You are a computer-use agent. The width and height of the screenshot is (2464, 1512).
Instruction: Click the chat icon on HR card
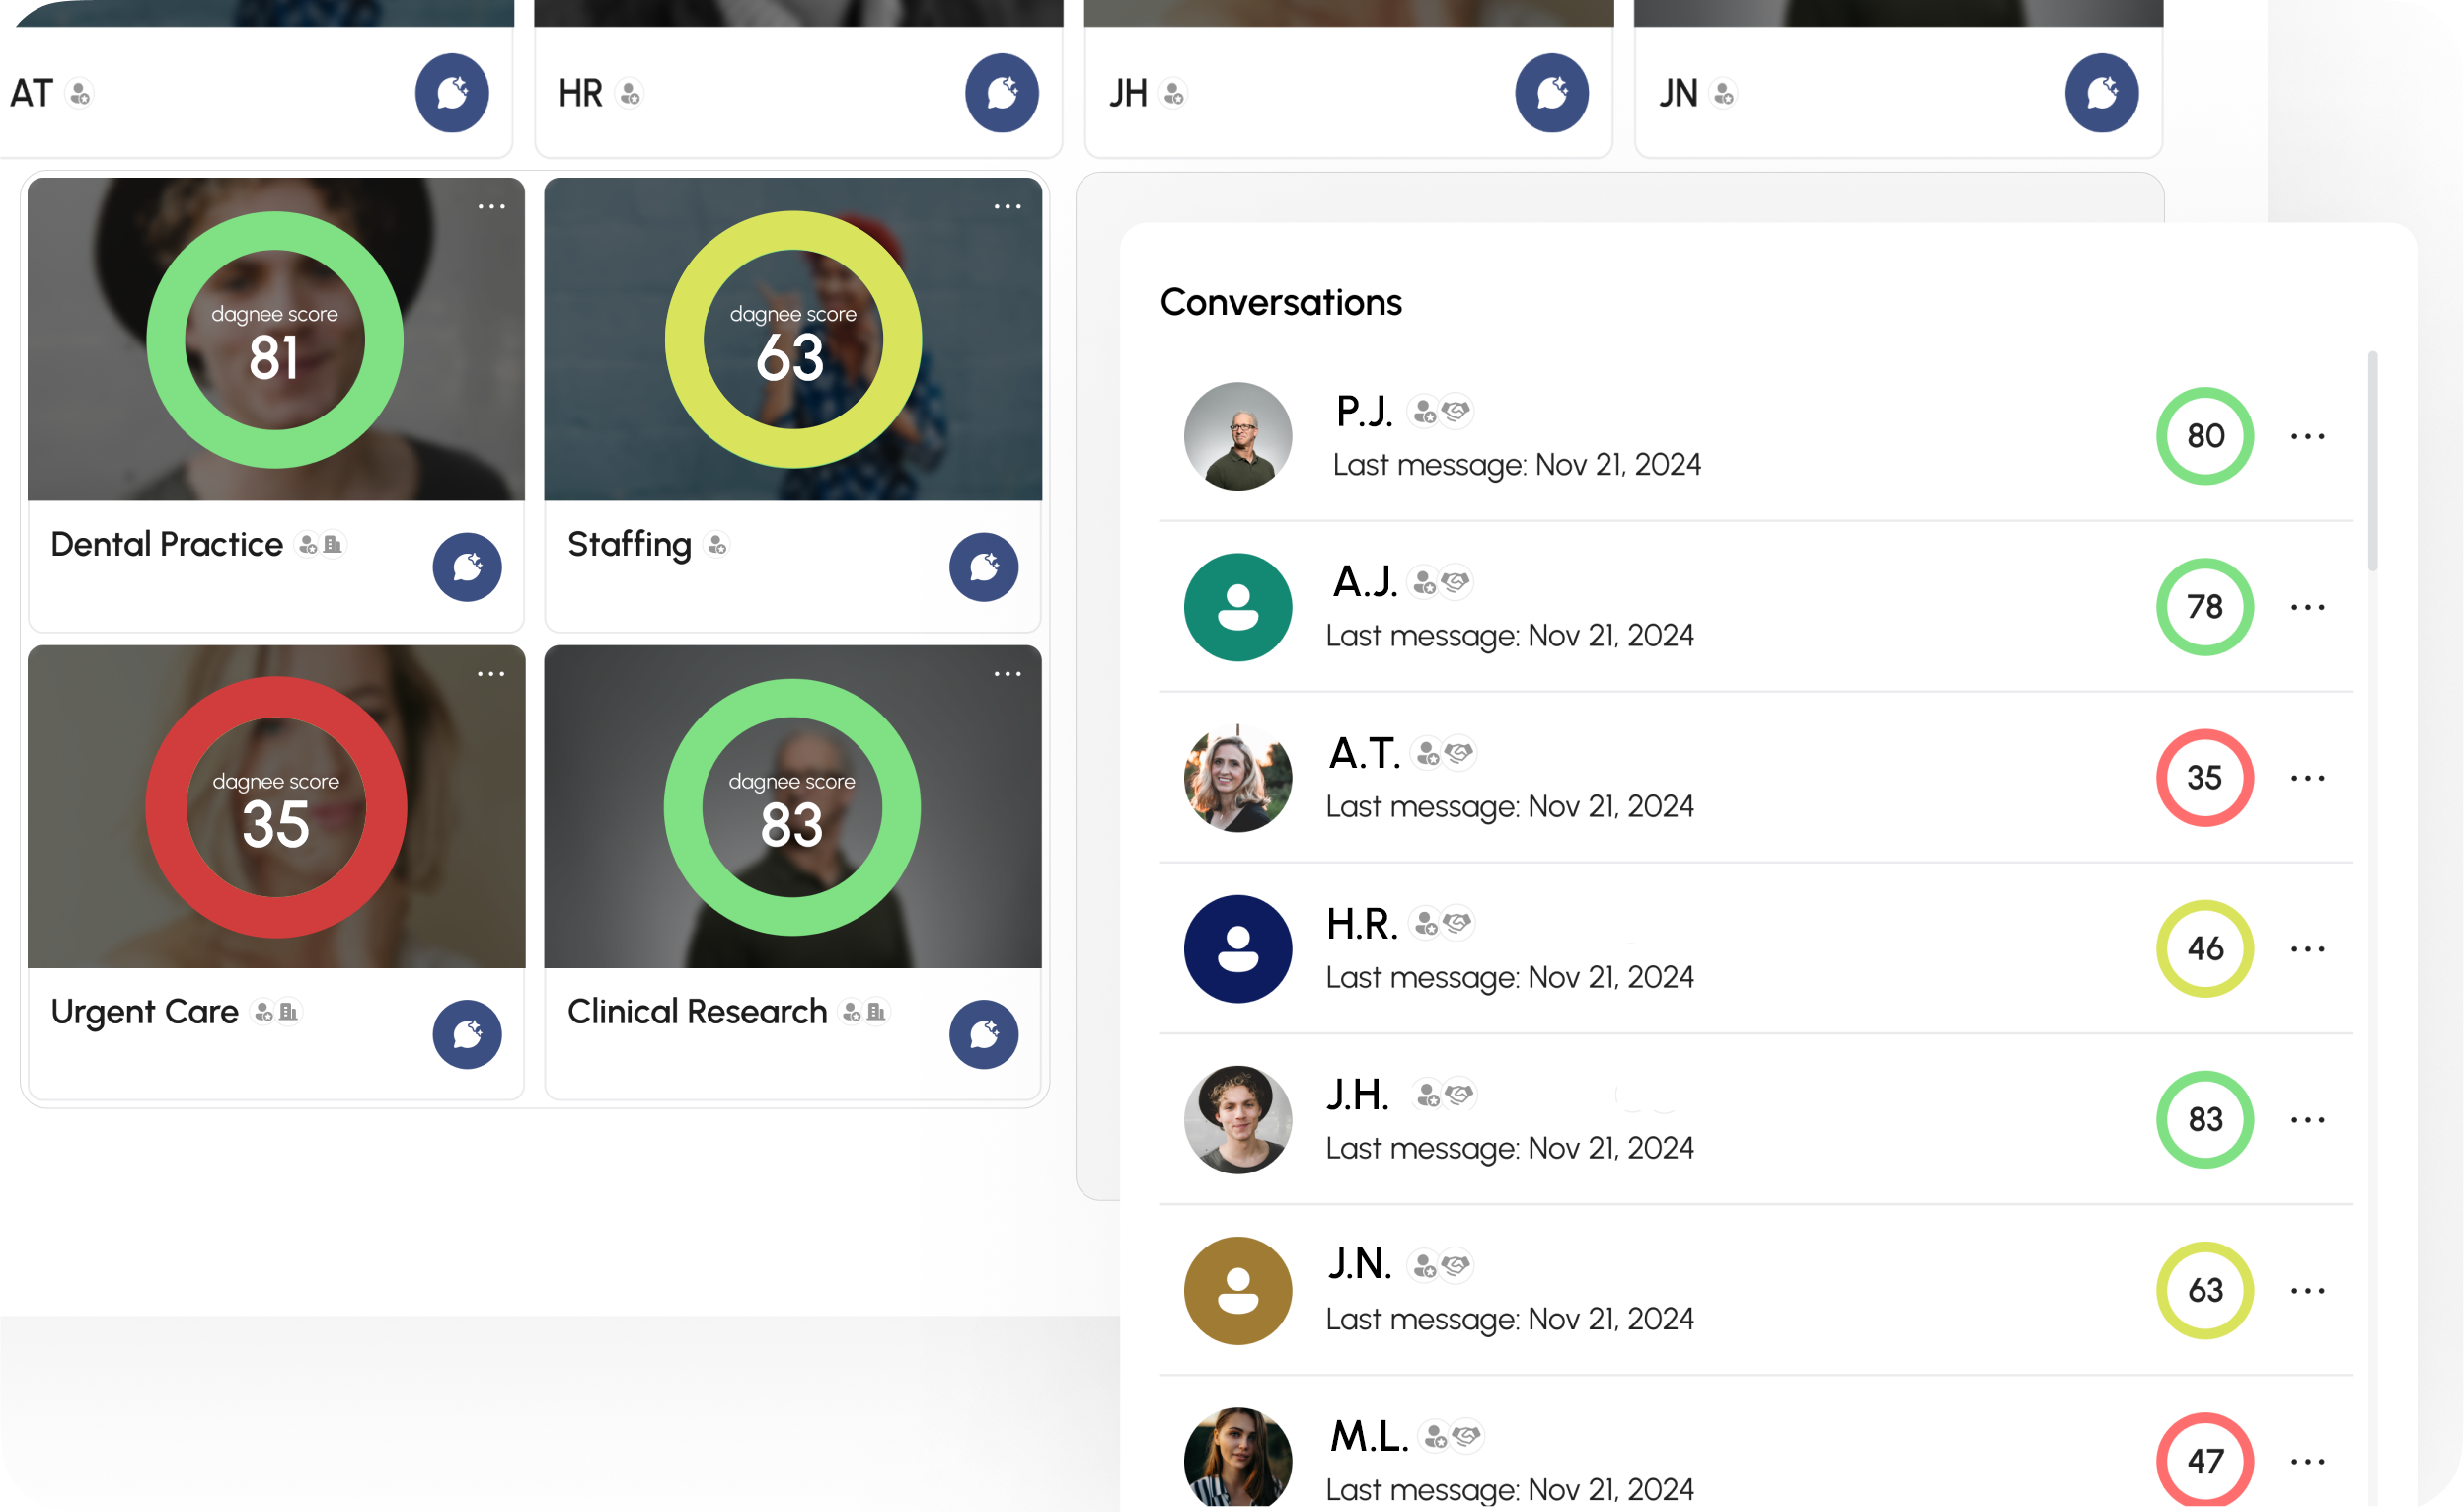click(1001, 93)
